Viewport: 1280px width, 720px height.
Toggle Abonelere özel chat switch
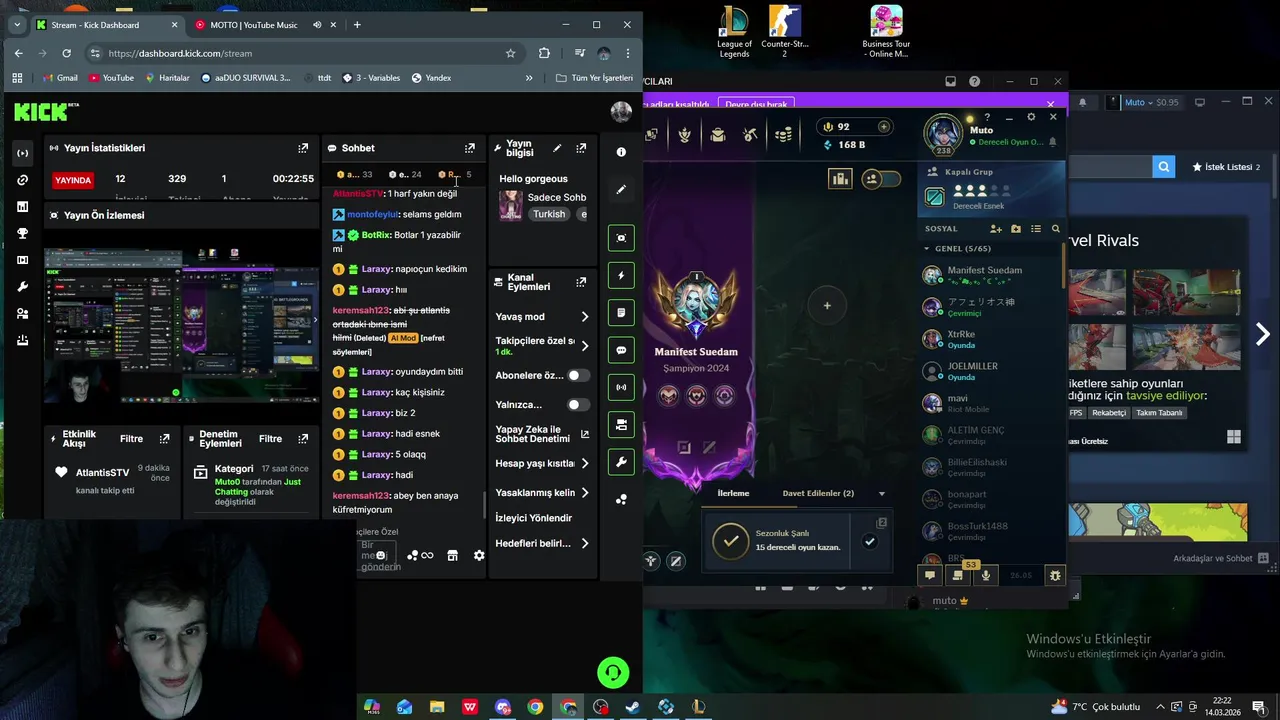coord(578,376)
